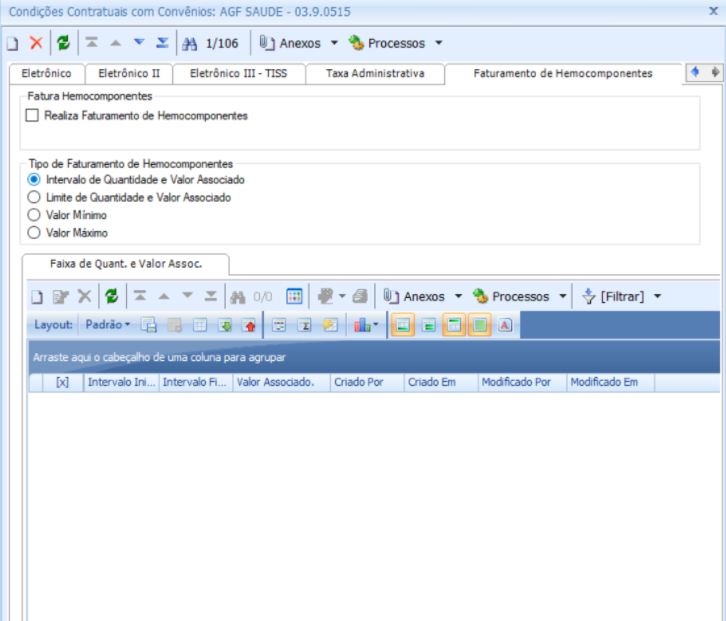
Task: Toggle the full green grid view button
Action: tap(479, 325)
